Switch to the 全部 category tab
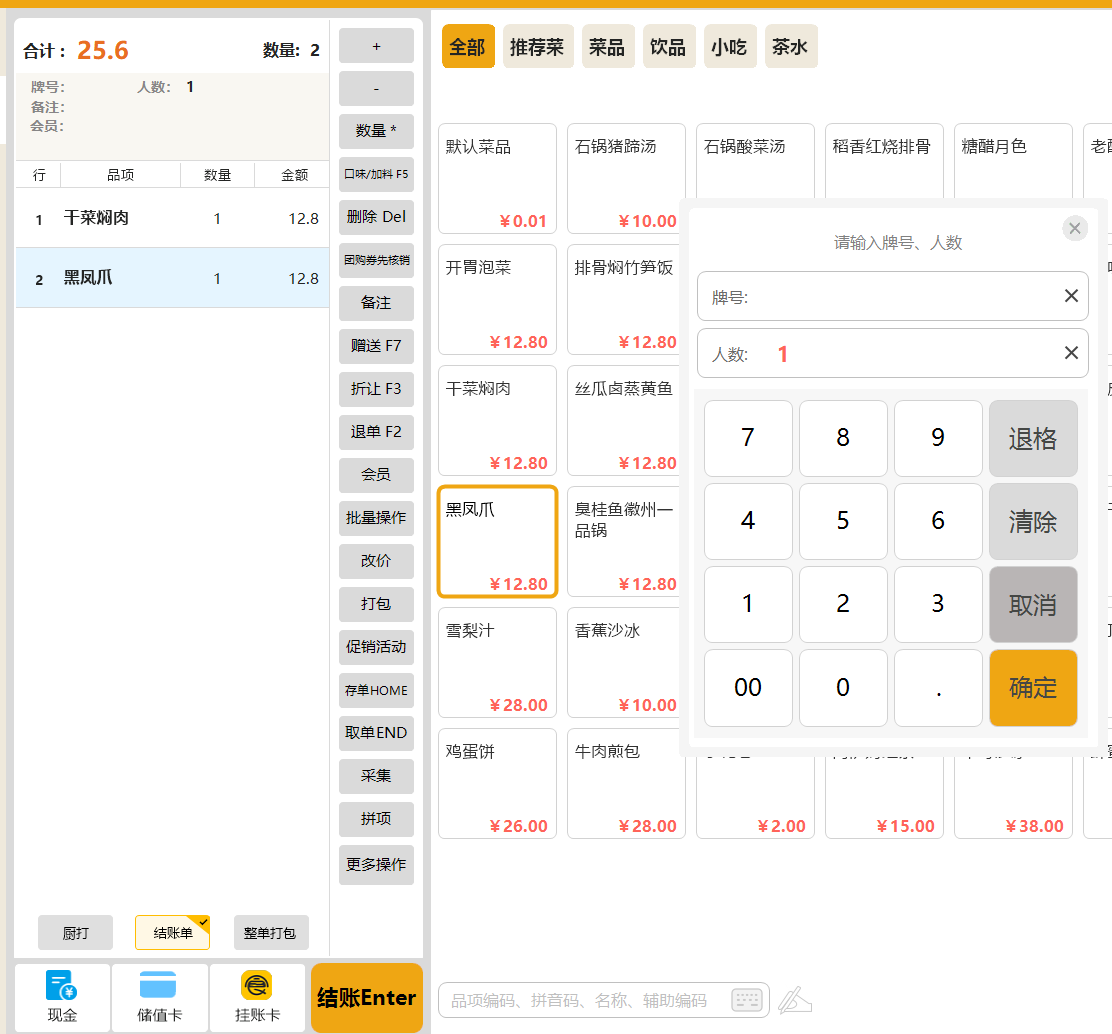 point(468,47)
